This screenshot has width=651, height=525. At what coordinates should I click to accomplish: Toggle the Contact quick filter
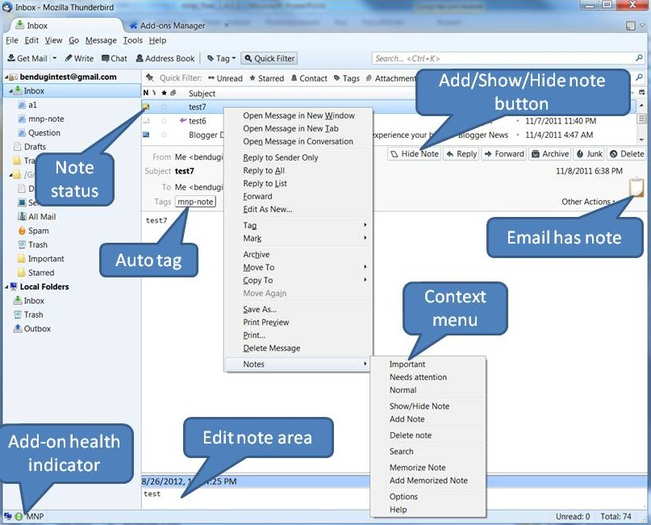click(x=309, y=78)
